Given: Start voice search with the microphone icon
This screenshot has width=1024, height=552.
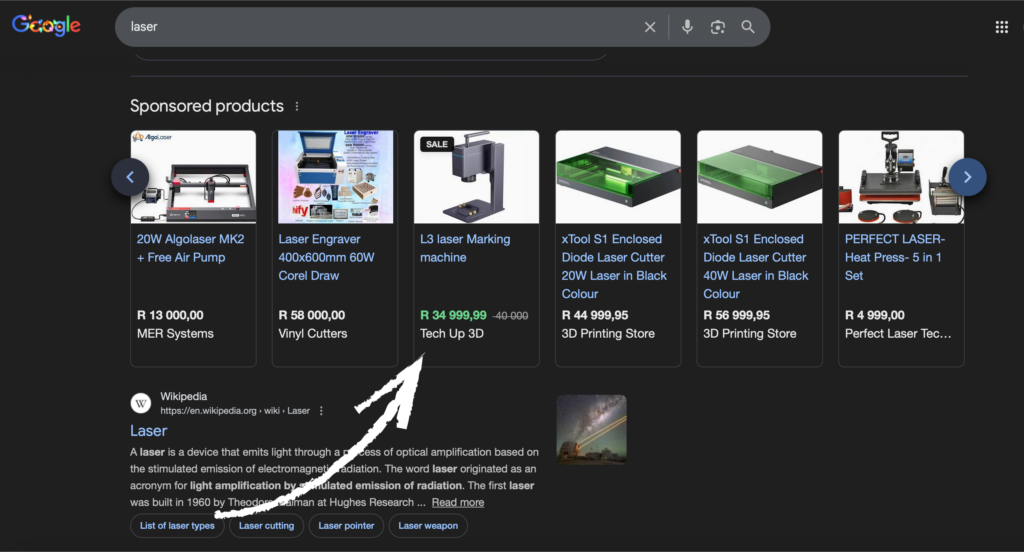Looking at the screenshot, I should (687, 27).
